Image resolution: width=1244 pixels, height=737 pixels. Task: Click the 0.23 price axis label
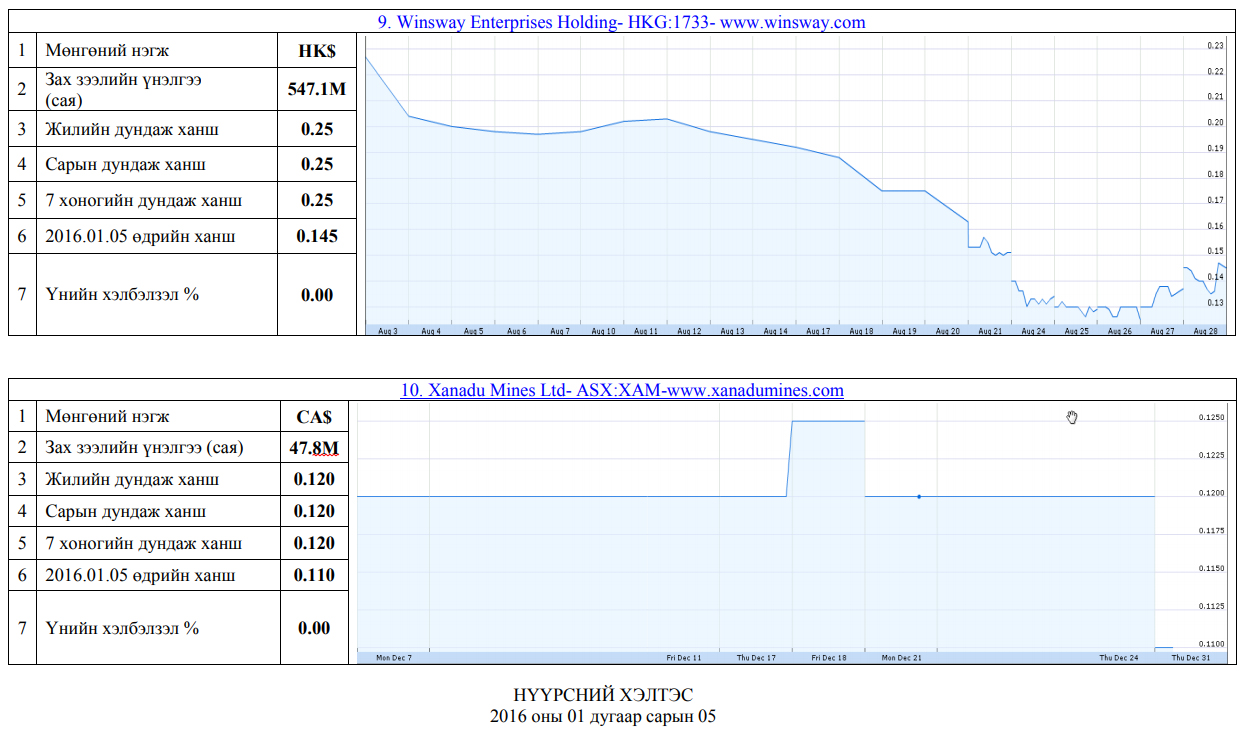(1216, 46)
